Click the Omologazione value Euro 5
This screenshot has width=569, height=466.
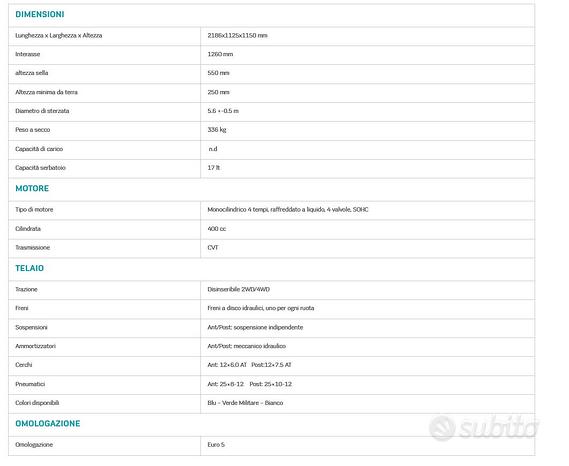click(216, 445)
